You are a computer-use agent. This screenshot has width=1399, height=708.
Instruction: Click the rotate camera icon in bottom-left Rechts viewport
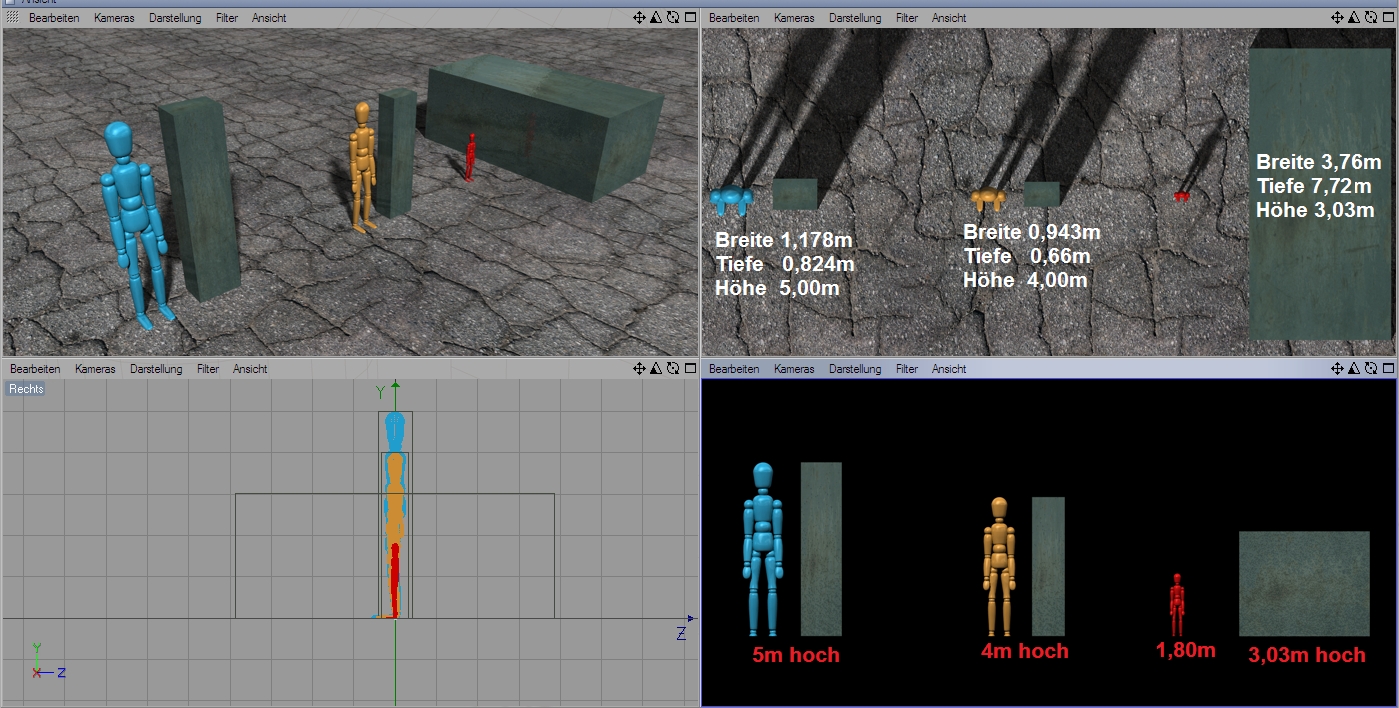coord(673,369)
